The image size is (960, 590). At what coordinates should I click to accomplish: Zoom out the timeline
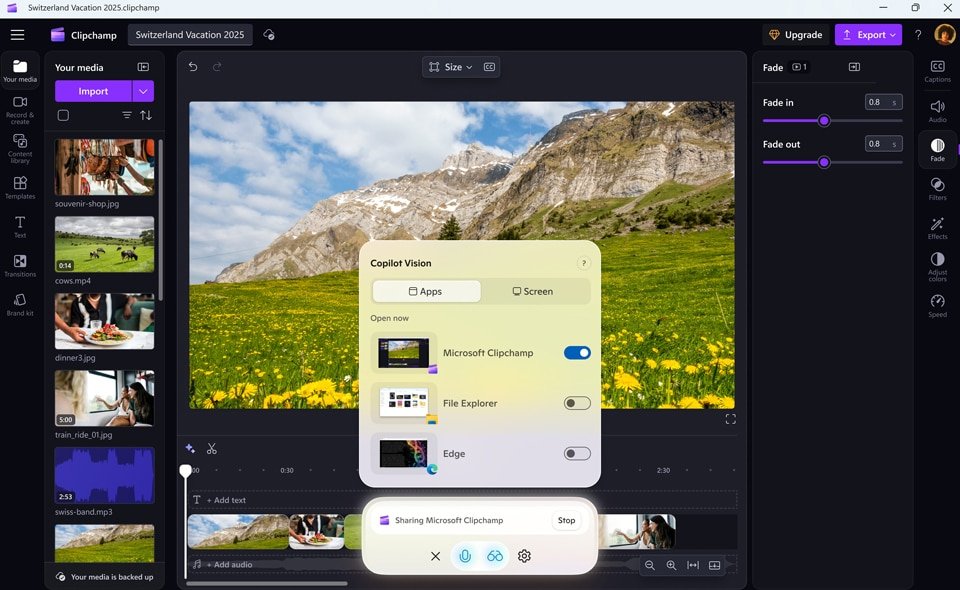pos(650,565)
